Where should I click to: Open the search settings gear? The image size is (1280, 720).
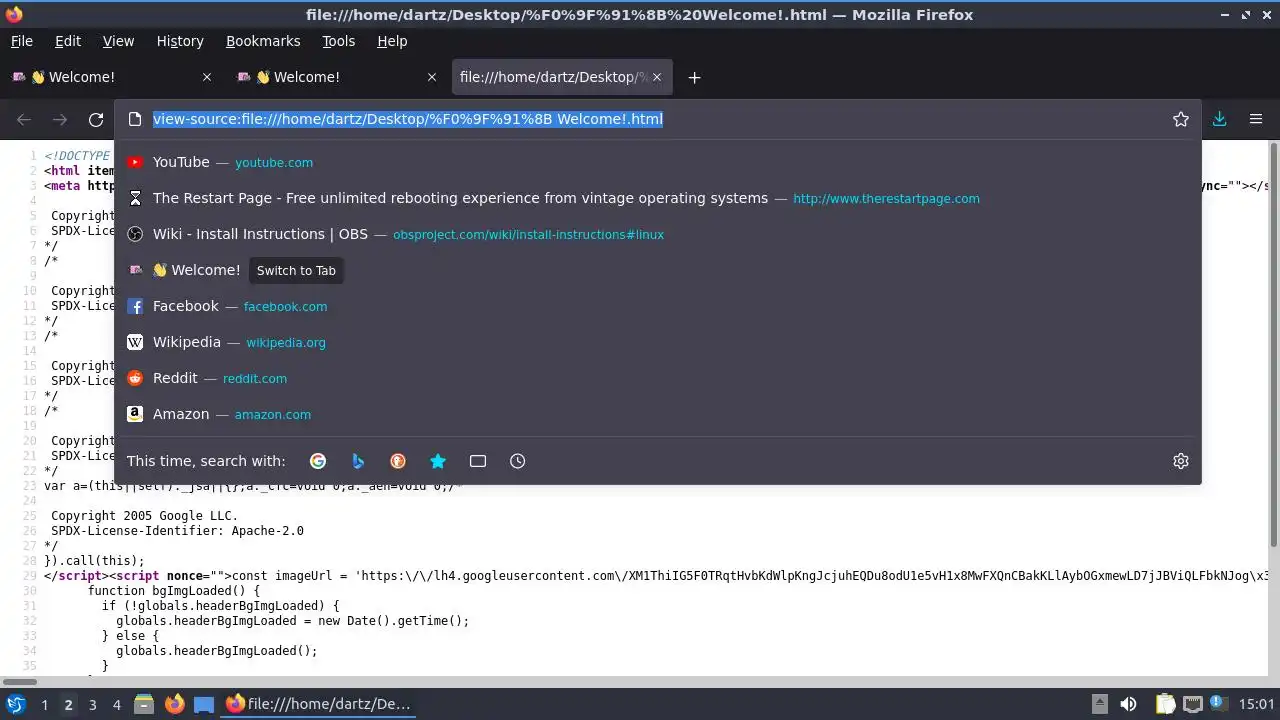pos(1181,461)
